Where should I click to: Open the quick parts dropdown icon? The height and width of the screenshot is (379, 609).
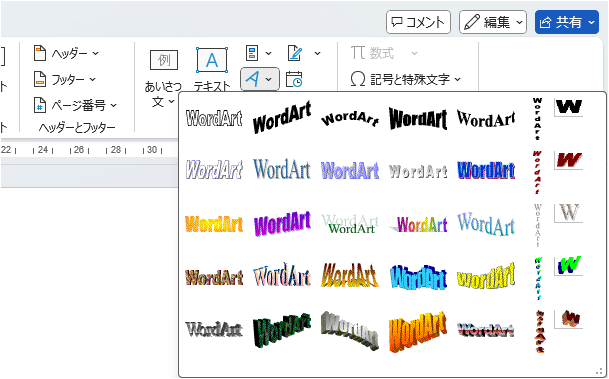point(259,53)
